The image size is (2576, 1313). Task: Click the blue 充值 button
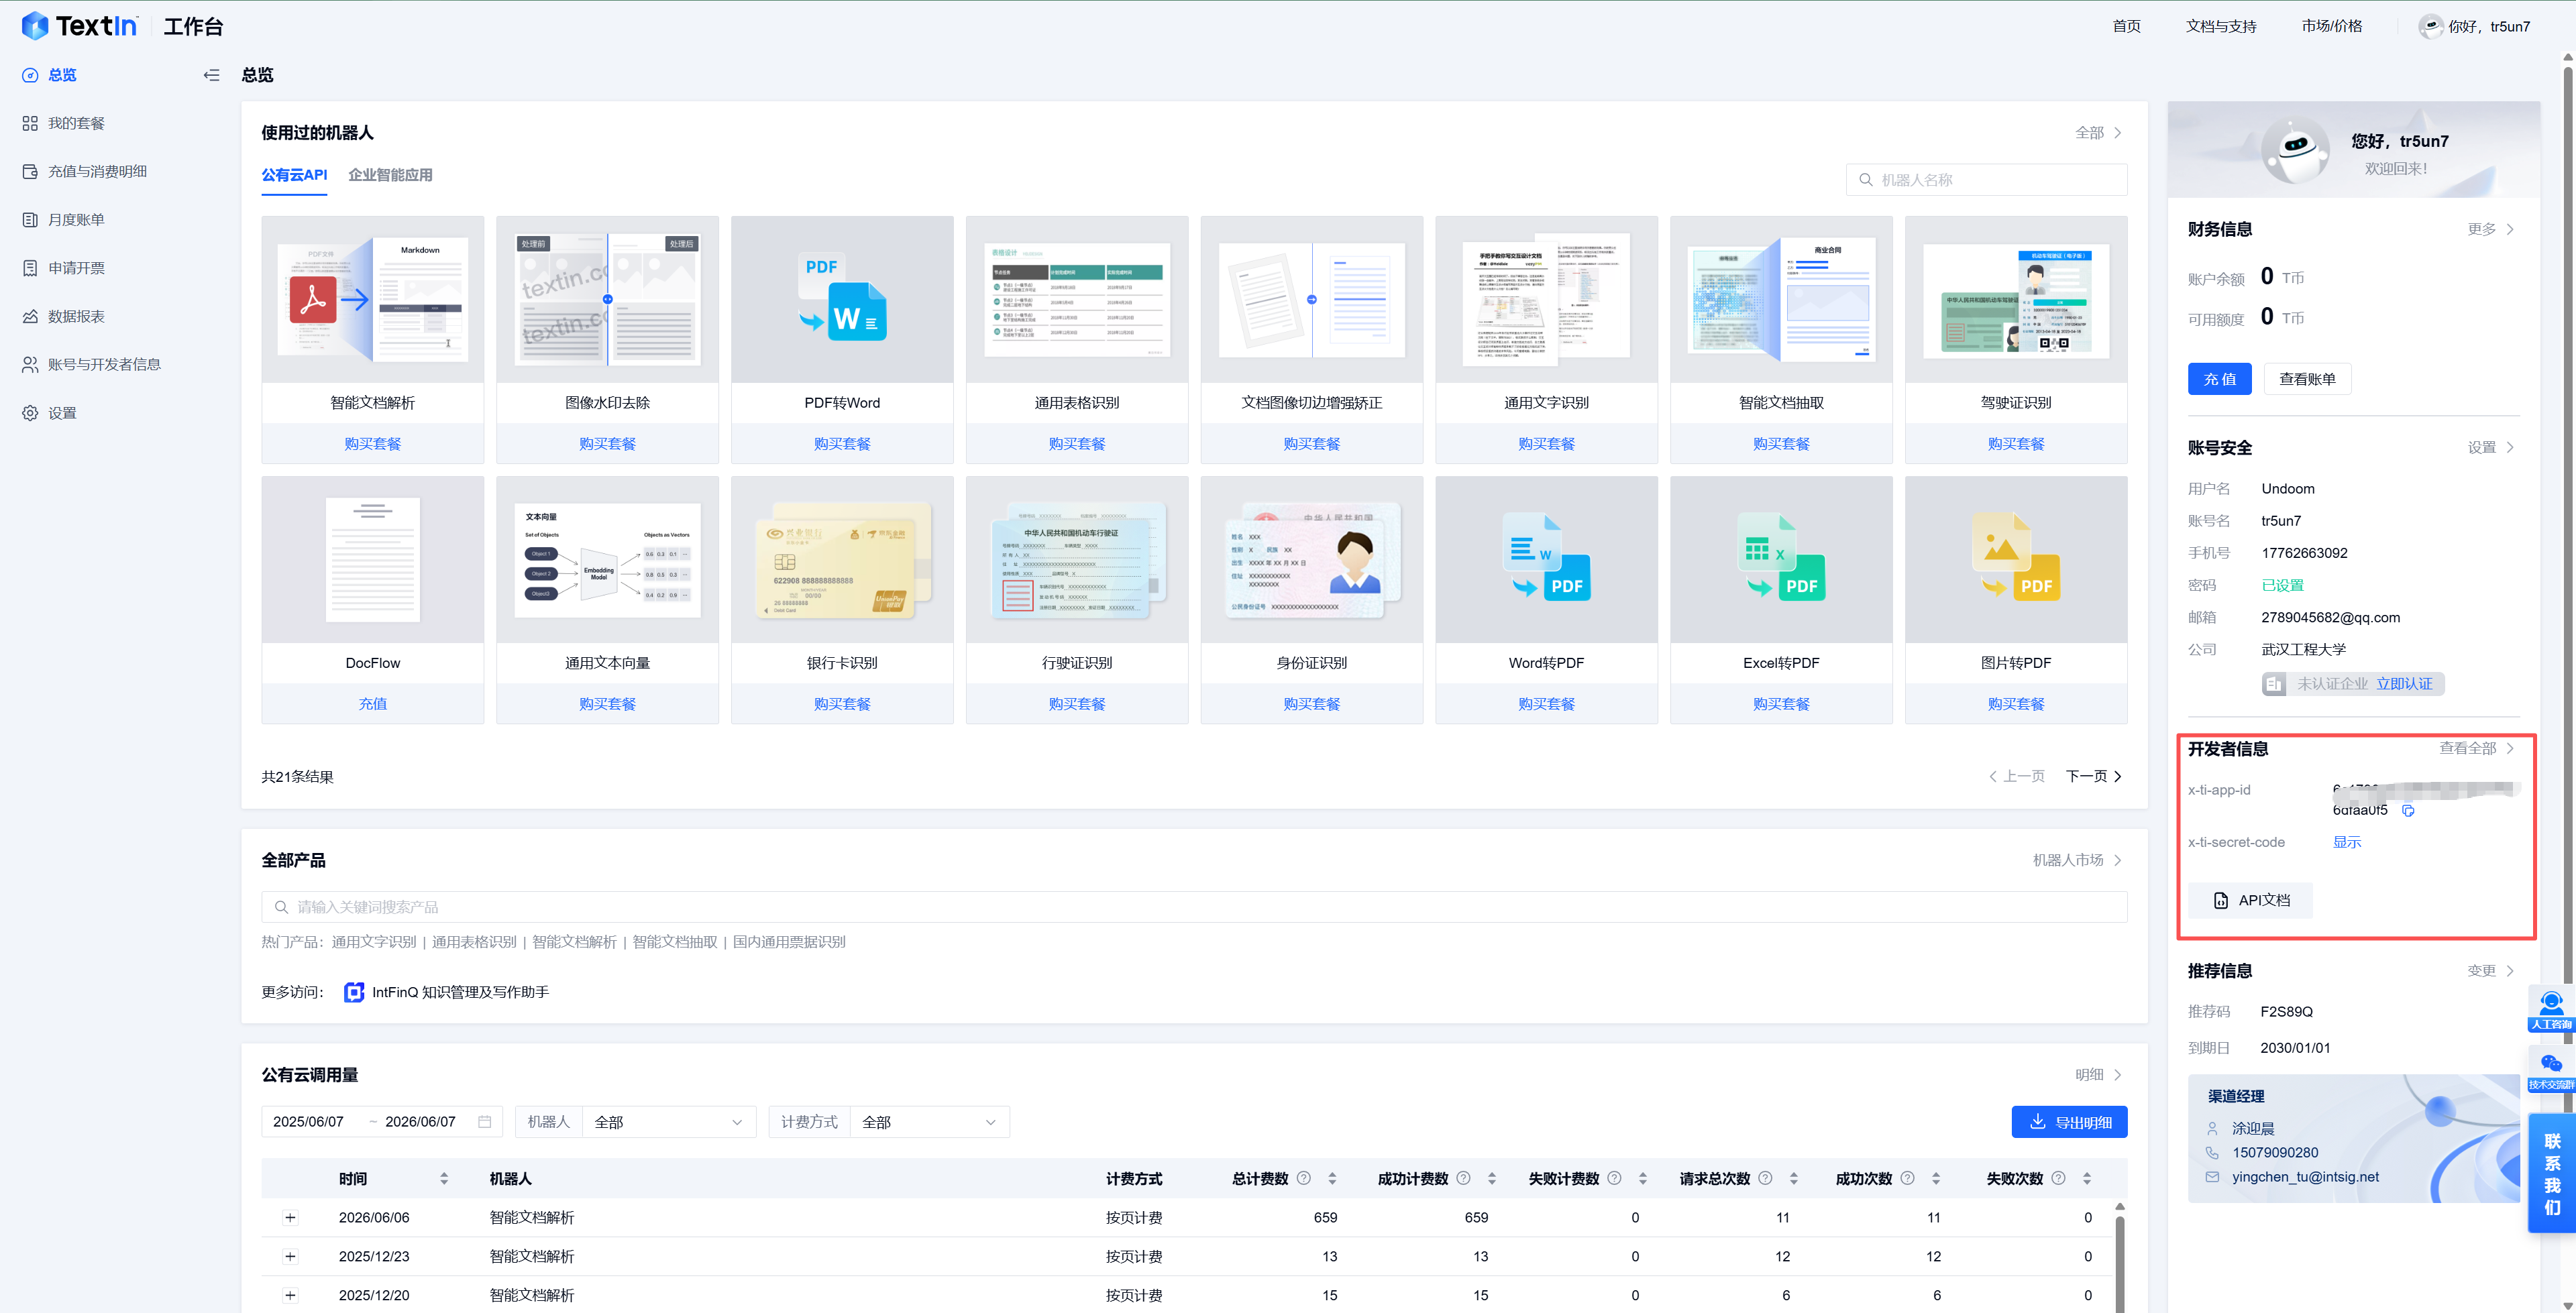click(2219, 379)
